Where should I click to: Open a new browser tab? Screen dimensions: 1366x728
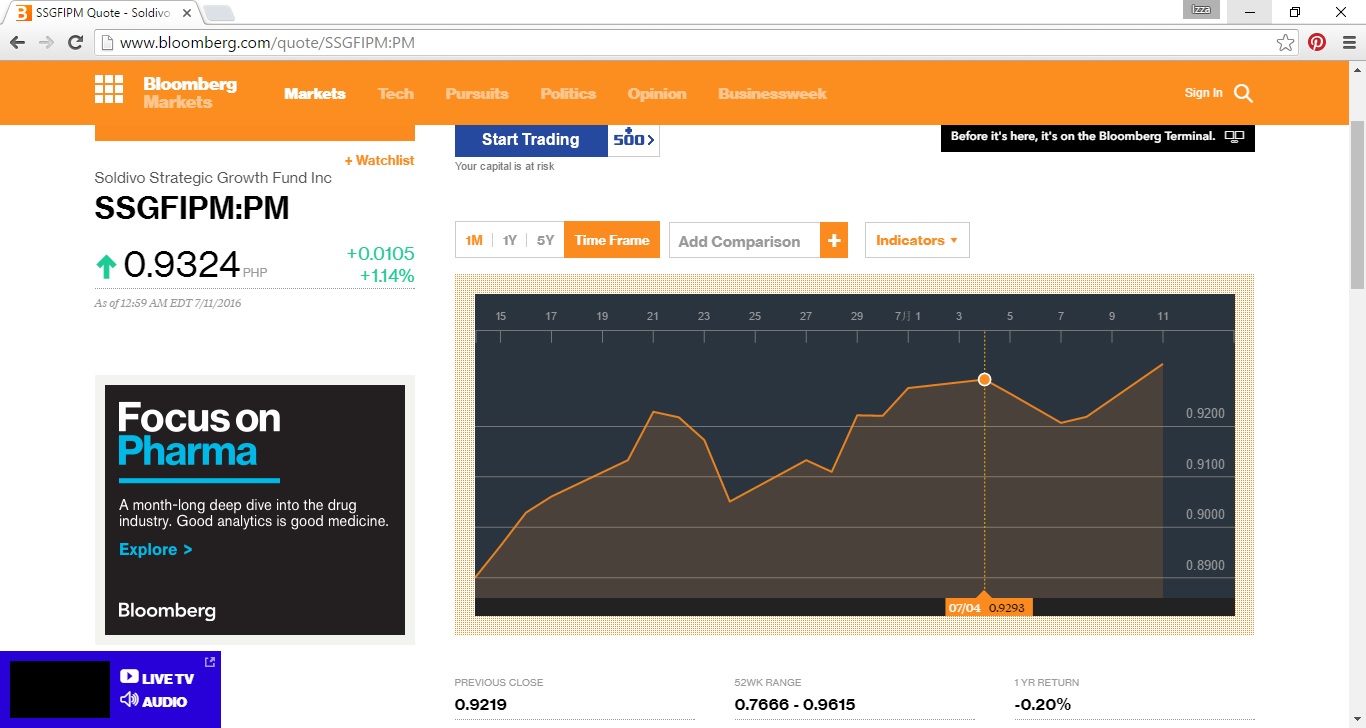[219, 13]
